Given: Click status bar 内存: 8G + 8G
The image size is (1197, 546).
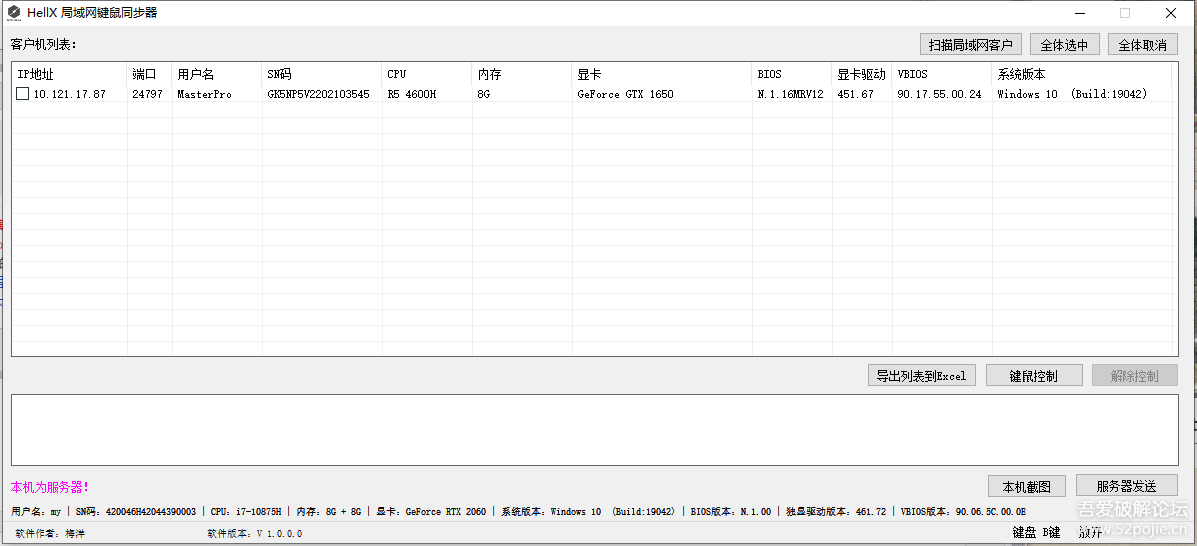Looking at the screenshot, I should tap(328, 512).
